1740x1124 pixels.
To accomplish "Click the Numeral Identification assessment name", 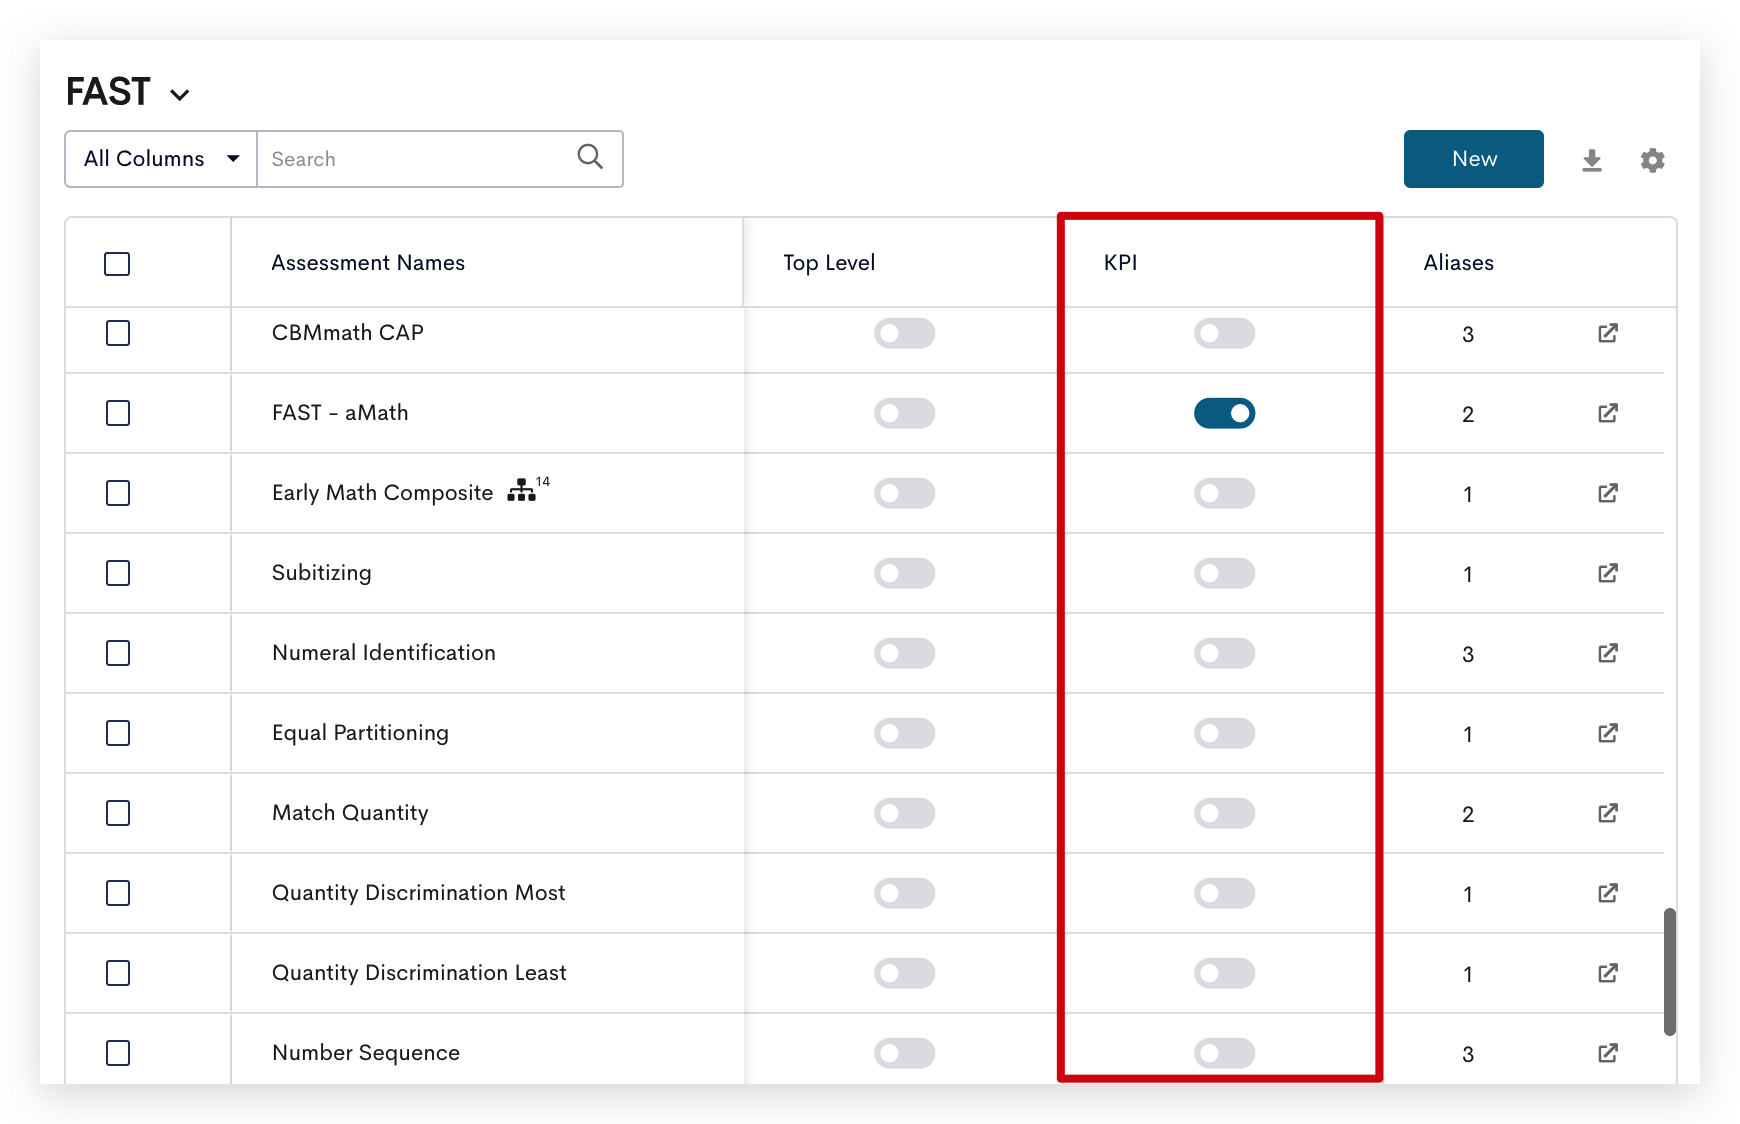I will (384, 653).
